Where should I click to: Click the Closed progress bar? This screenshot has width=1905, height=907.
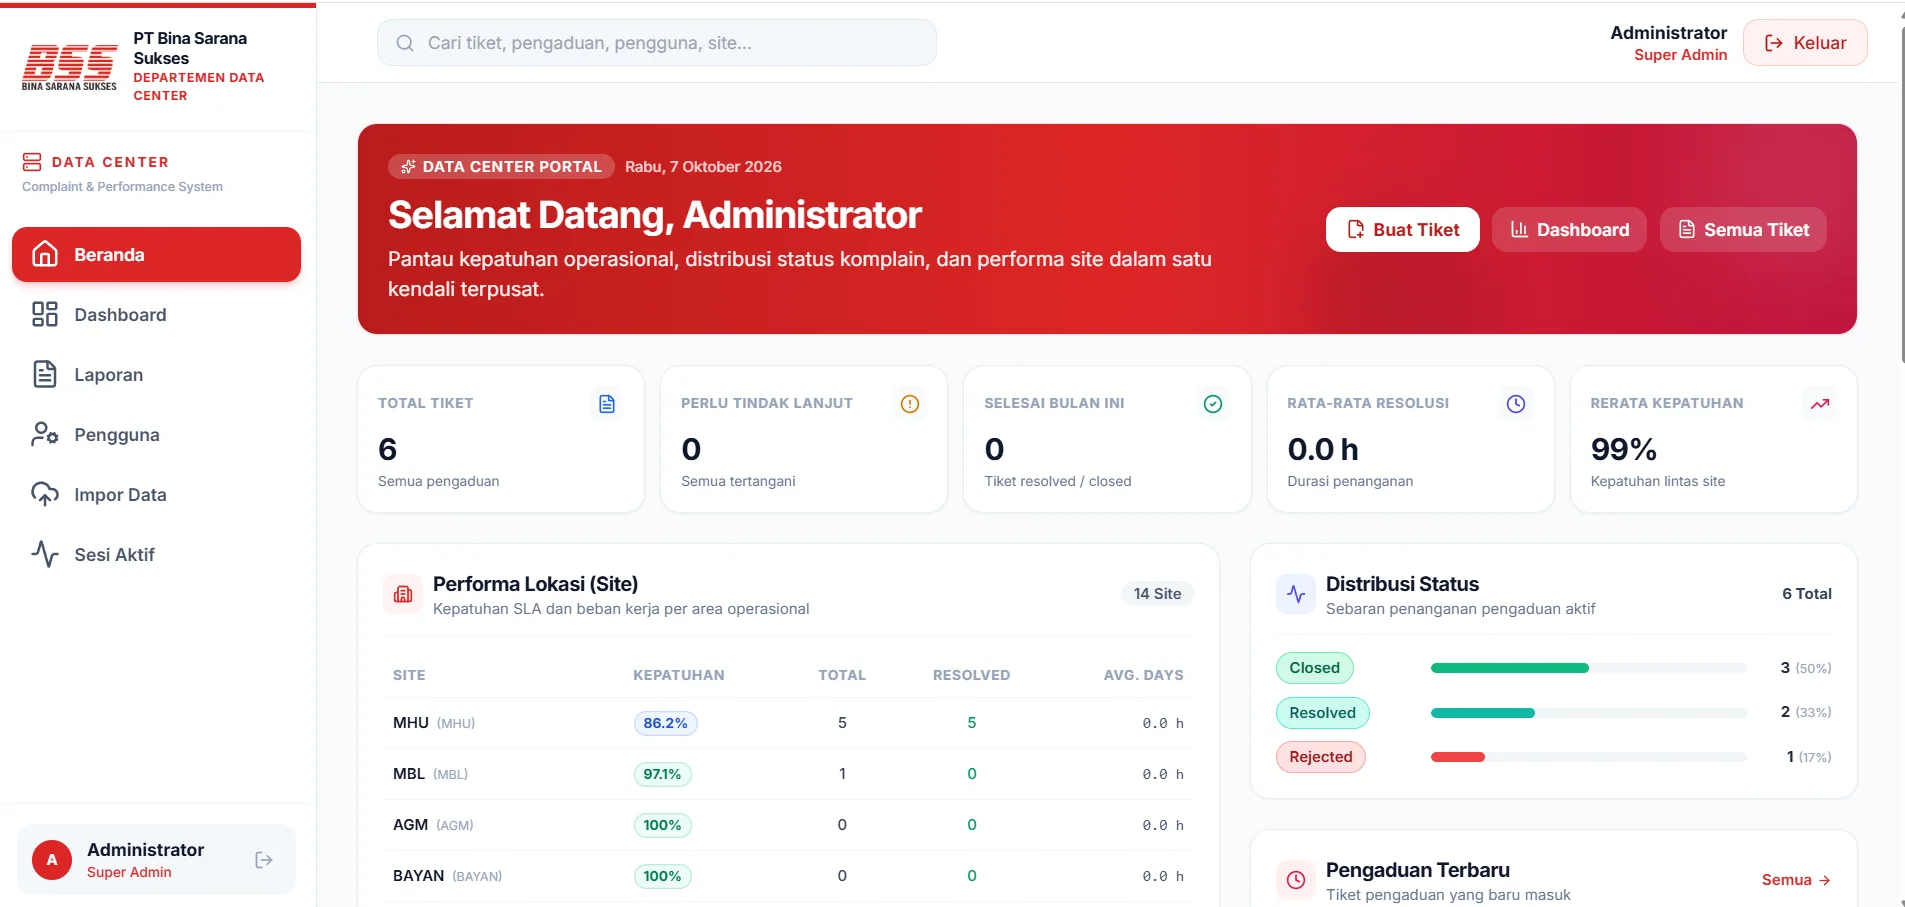(1589, 668)
